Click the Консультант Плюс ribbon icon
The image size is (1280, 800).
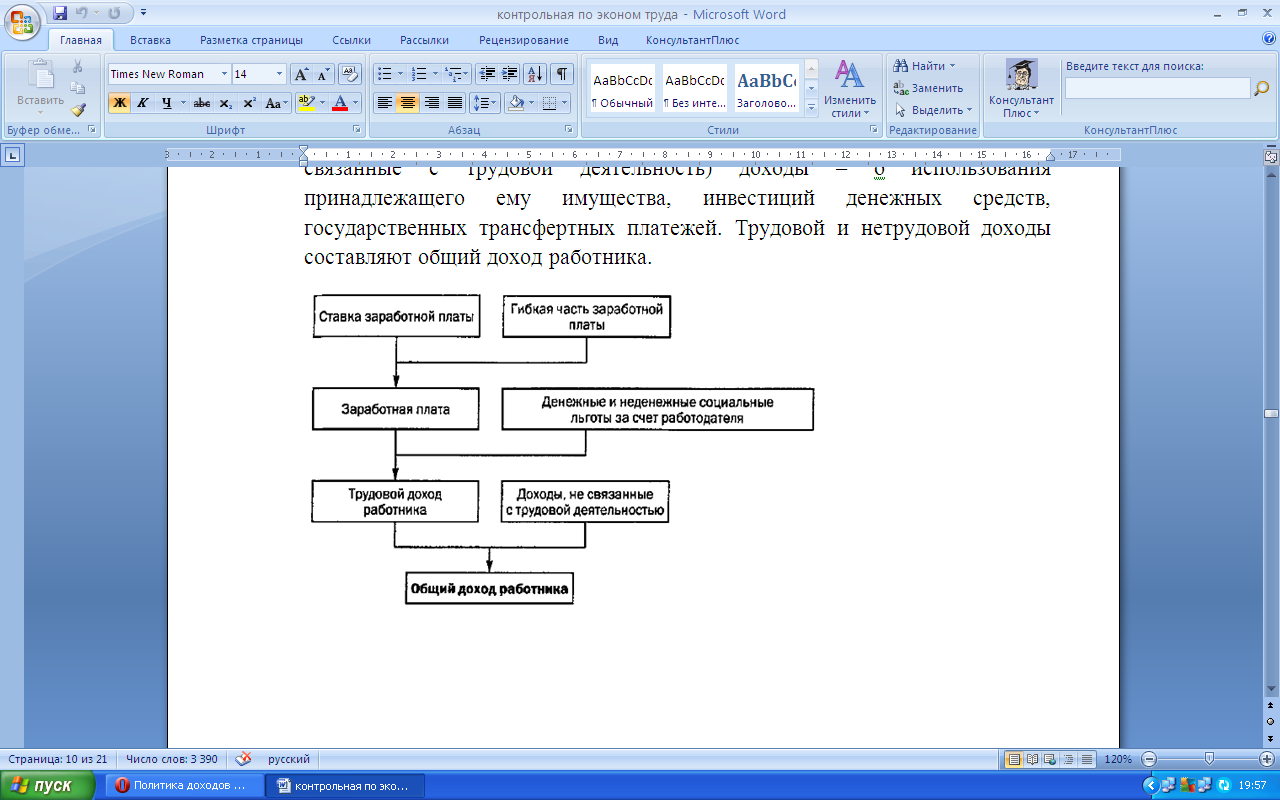click(x=1021, y=88)
